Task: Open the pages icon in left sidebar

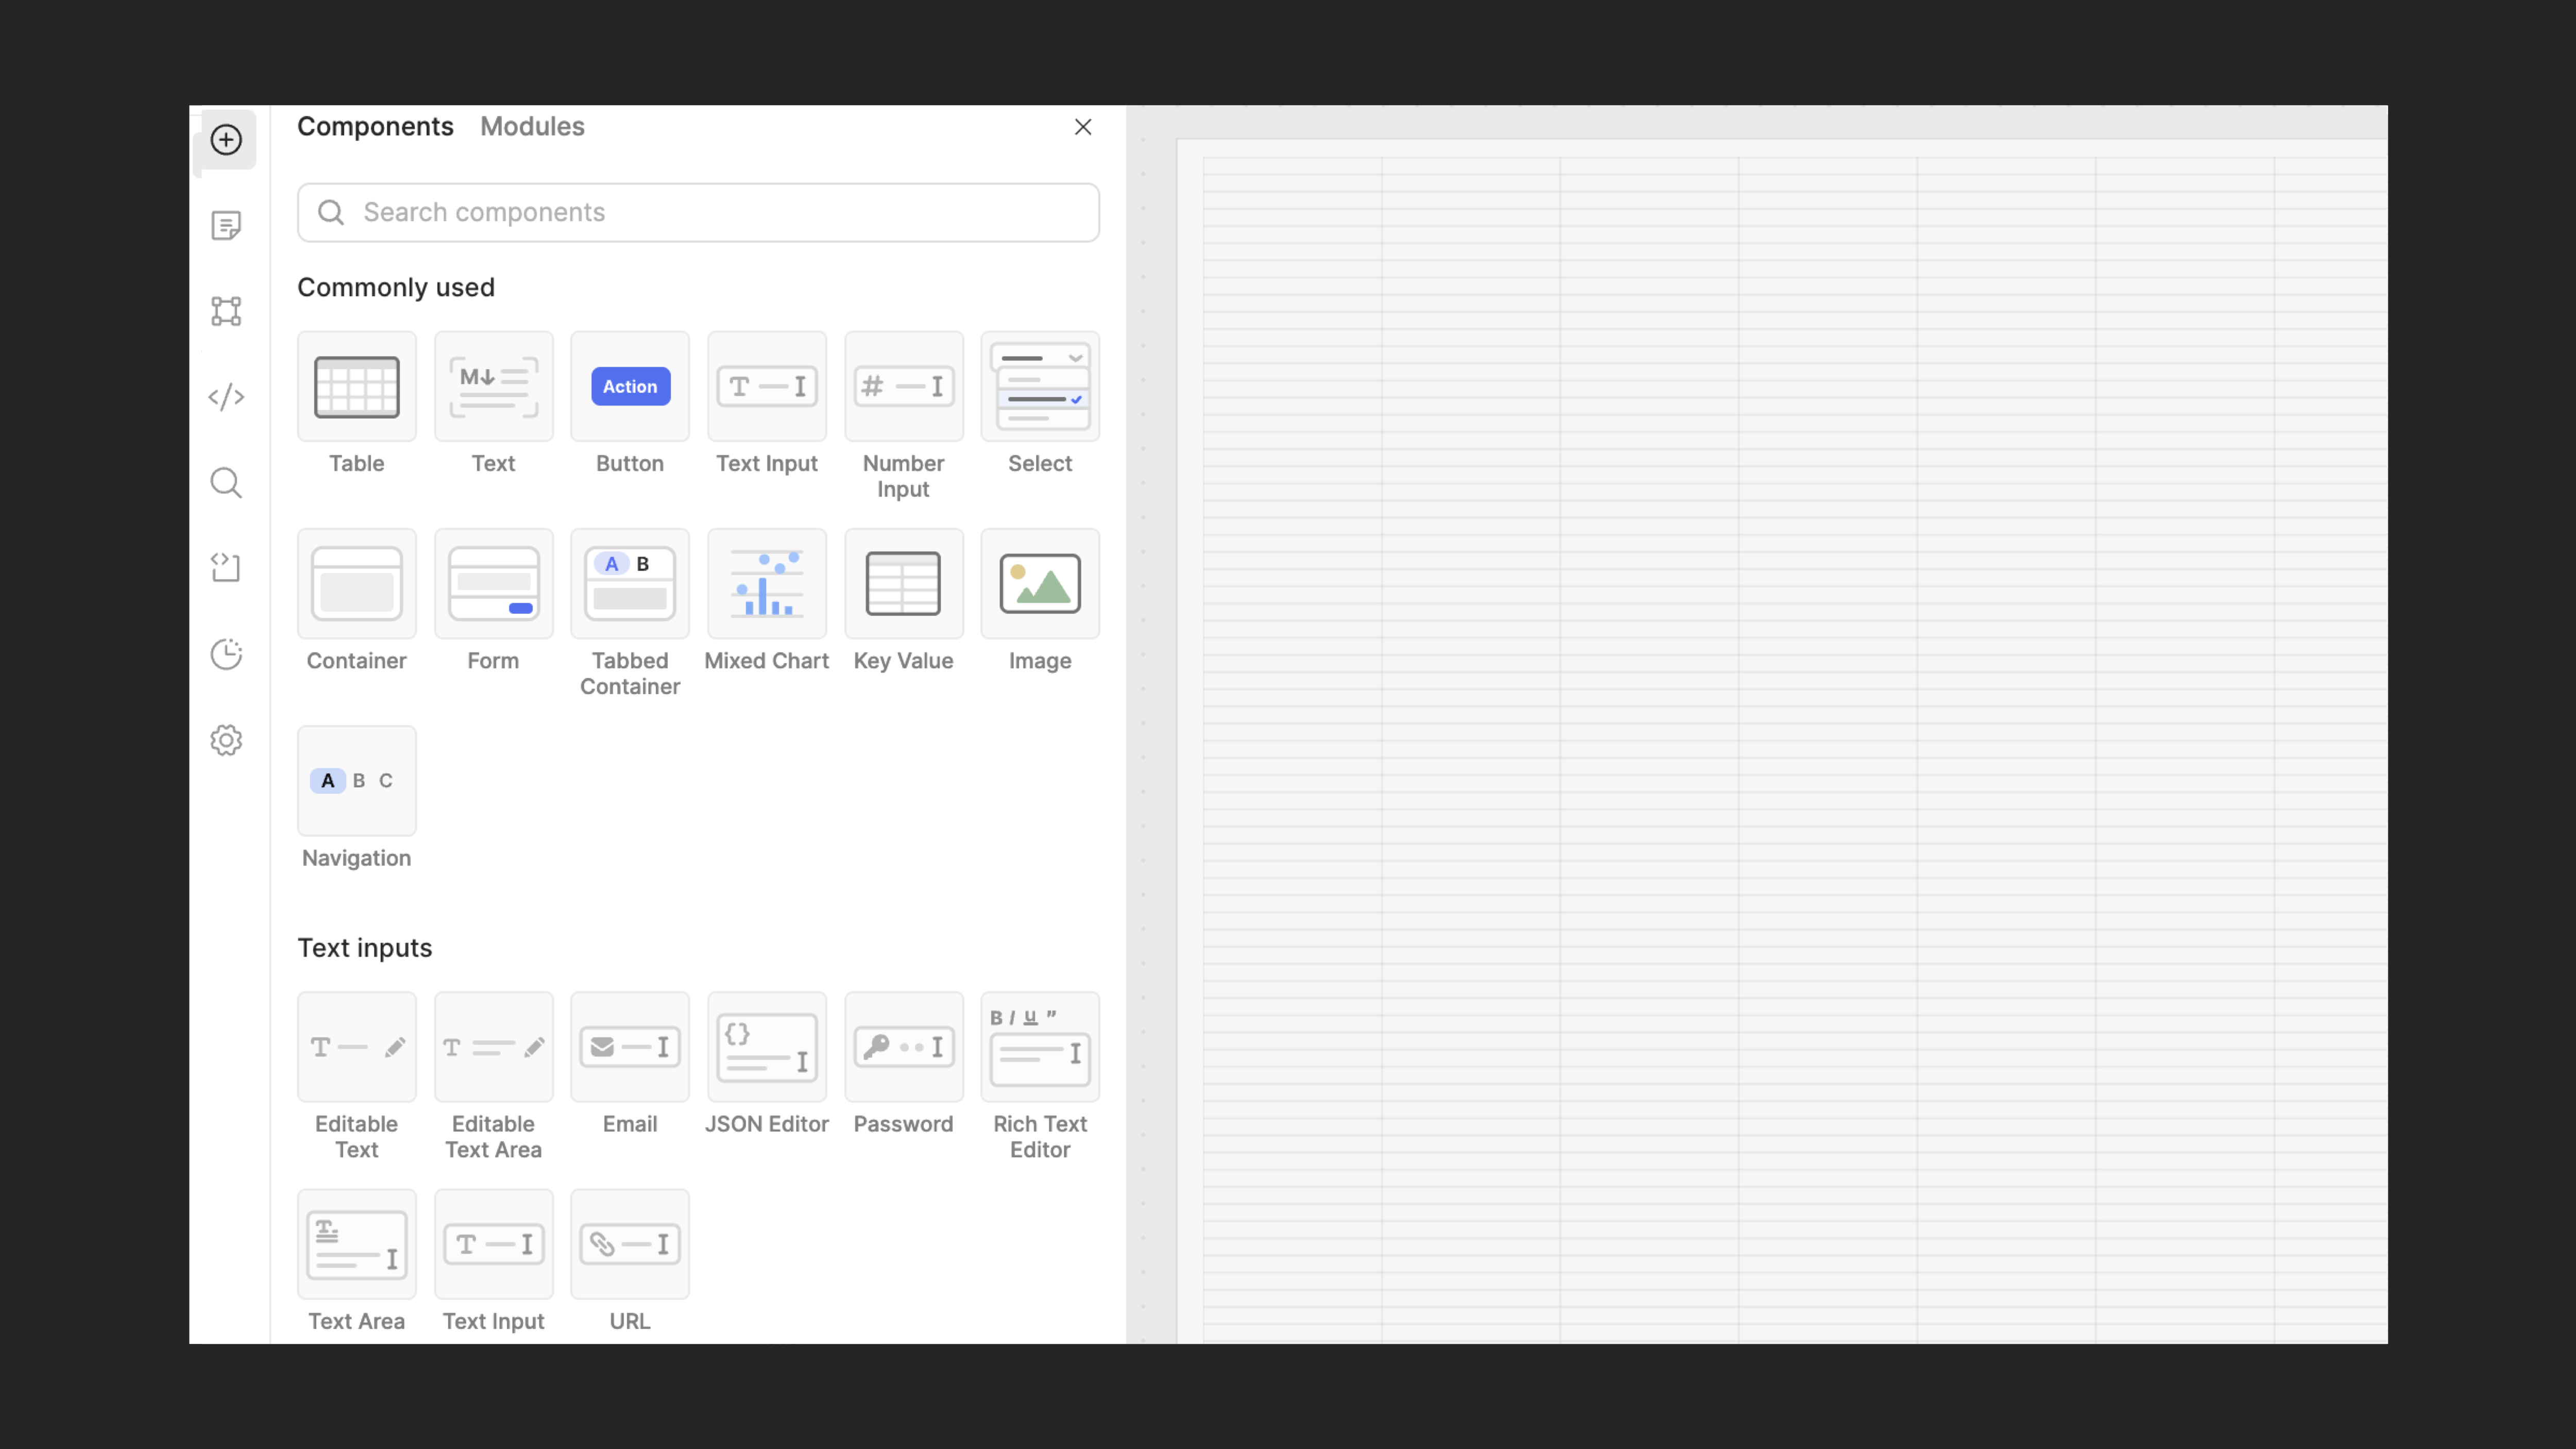Action: pos(226,225)
